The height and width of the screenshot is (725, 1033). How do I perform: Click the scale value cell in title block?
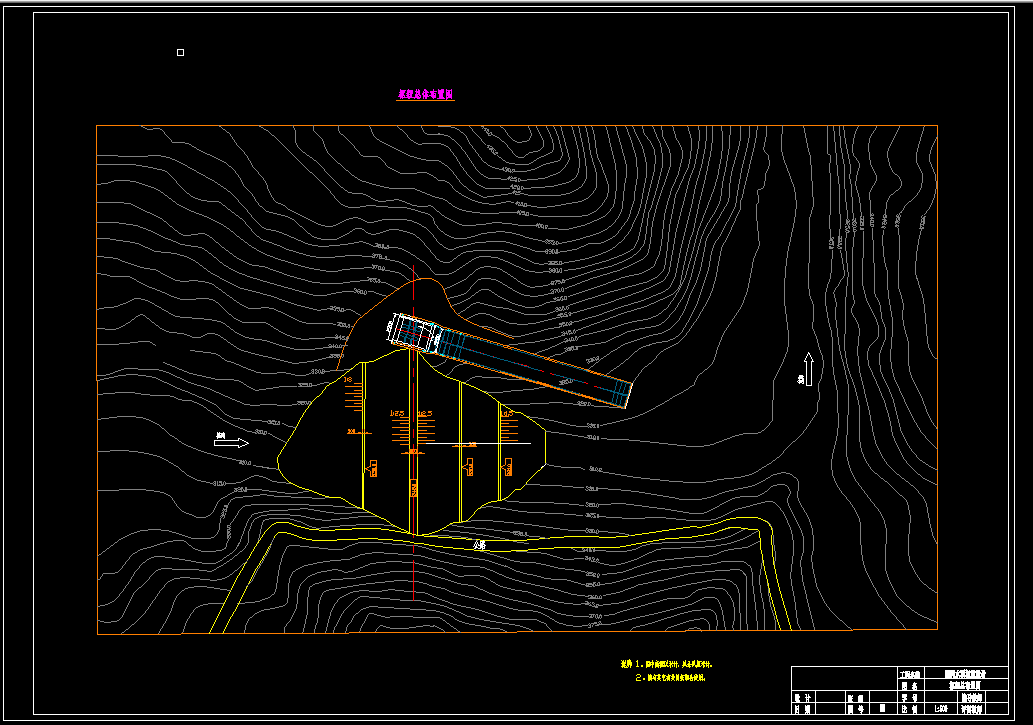click(941, 709)
